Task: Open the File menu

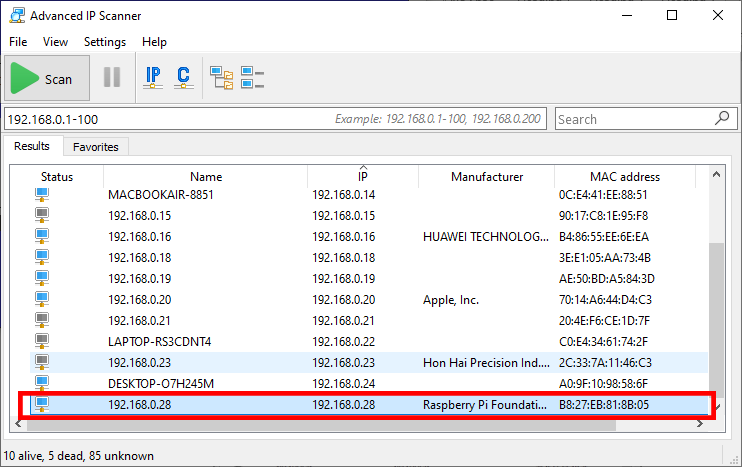Action: pyautogui.click(x=18, y=42)
